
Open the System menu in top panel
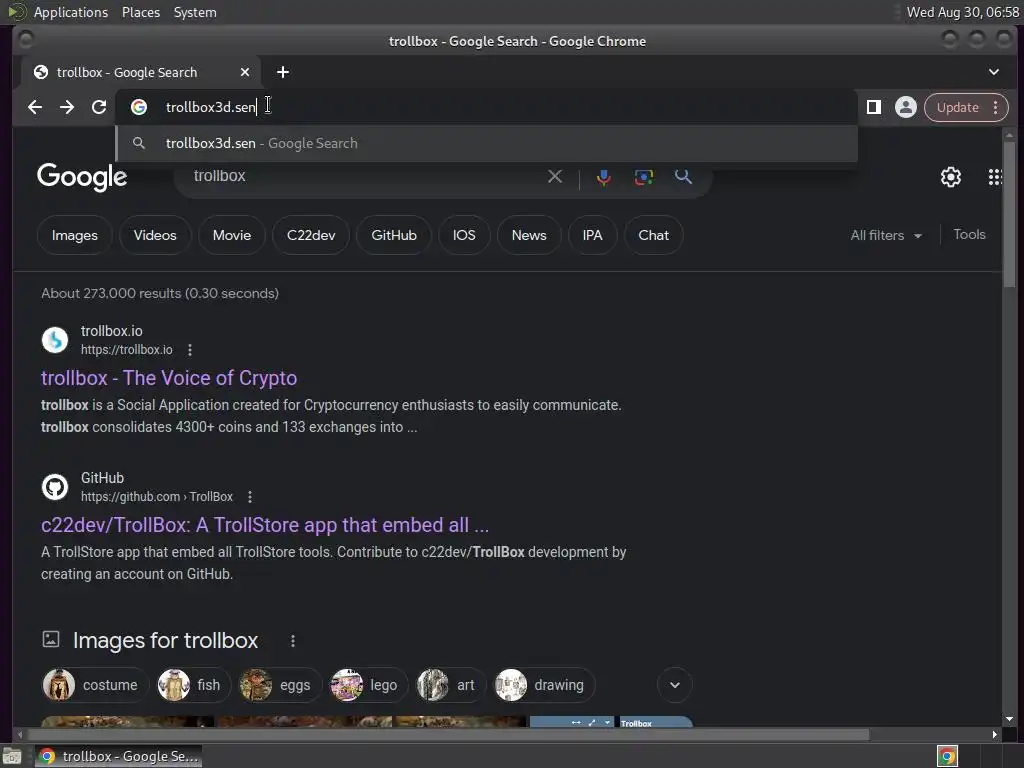[195, 12]
